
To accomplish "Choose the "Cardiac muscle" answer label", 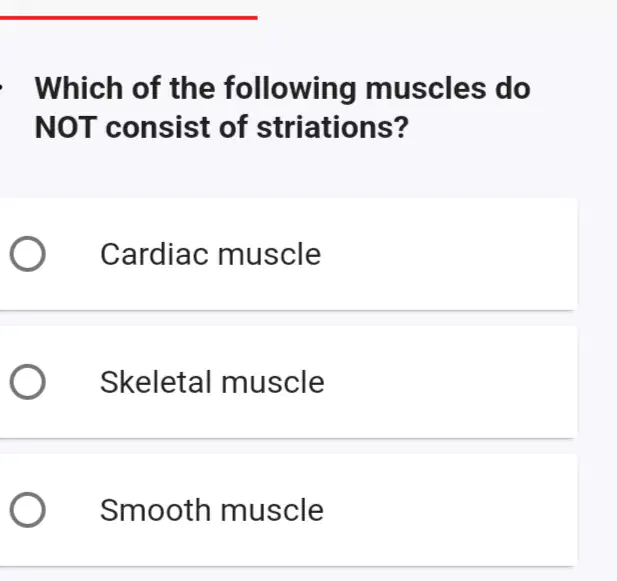I will pyautogui.click(x=211, y=254).
